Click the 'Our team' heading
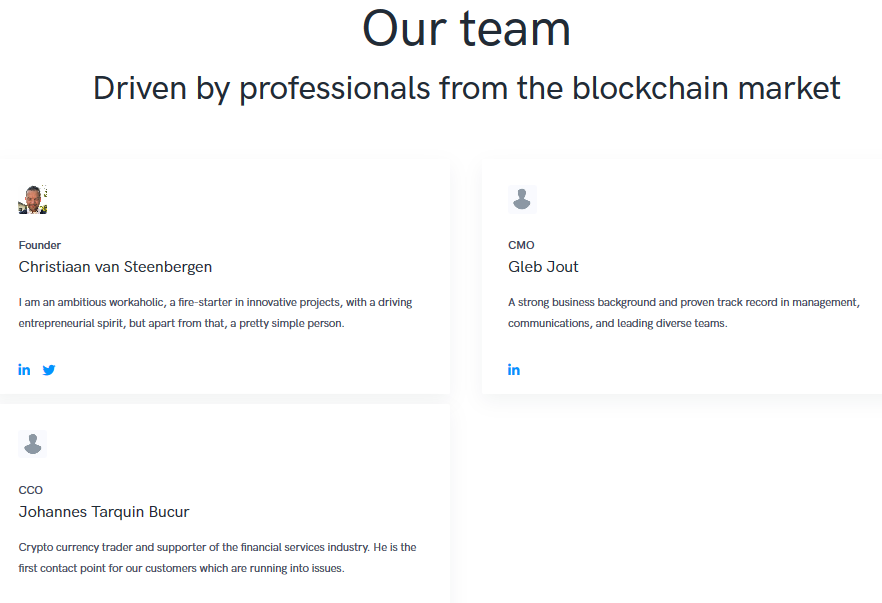 [466, 28]
